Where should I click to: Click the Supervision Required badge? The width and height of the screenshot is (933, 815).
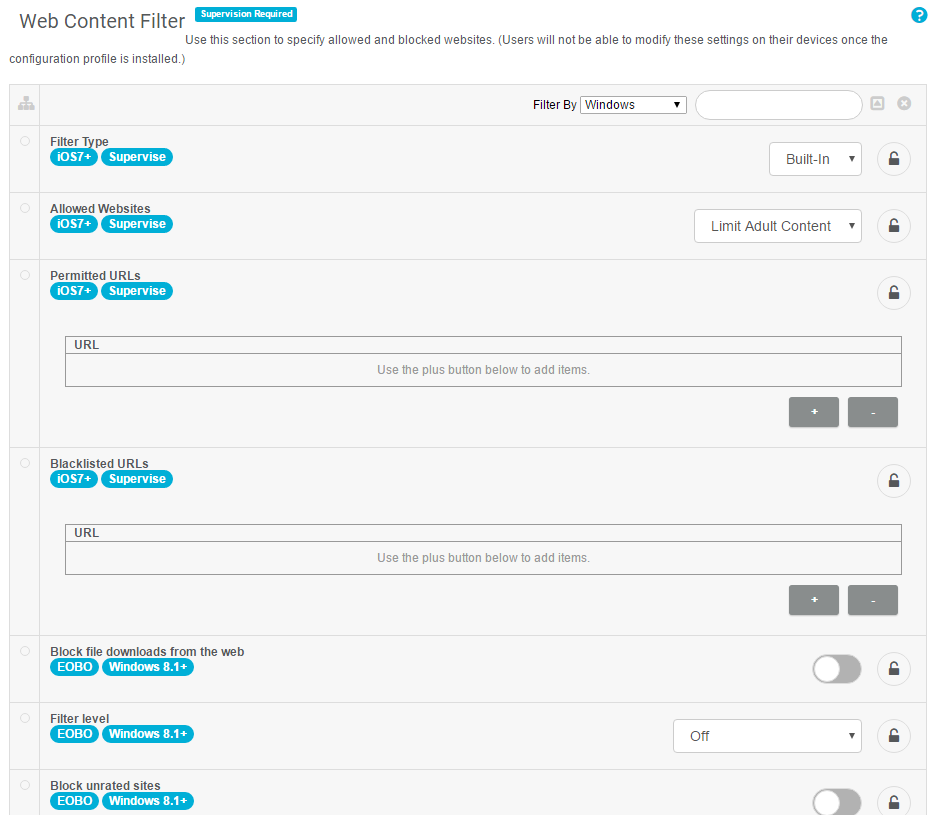(x=245, y=14)
